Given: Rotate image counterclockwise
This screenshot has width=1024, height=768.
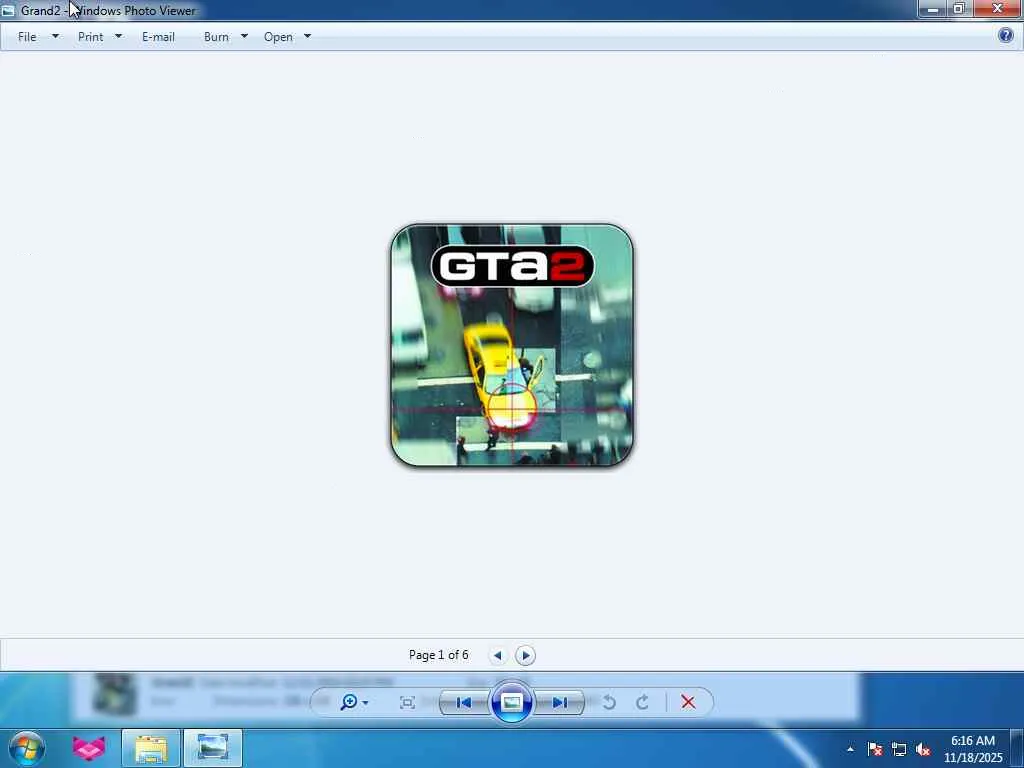Looking at the screenshot, I should 609,702.
